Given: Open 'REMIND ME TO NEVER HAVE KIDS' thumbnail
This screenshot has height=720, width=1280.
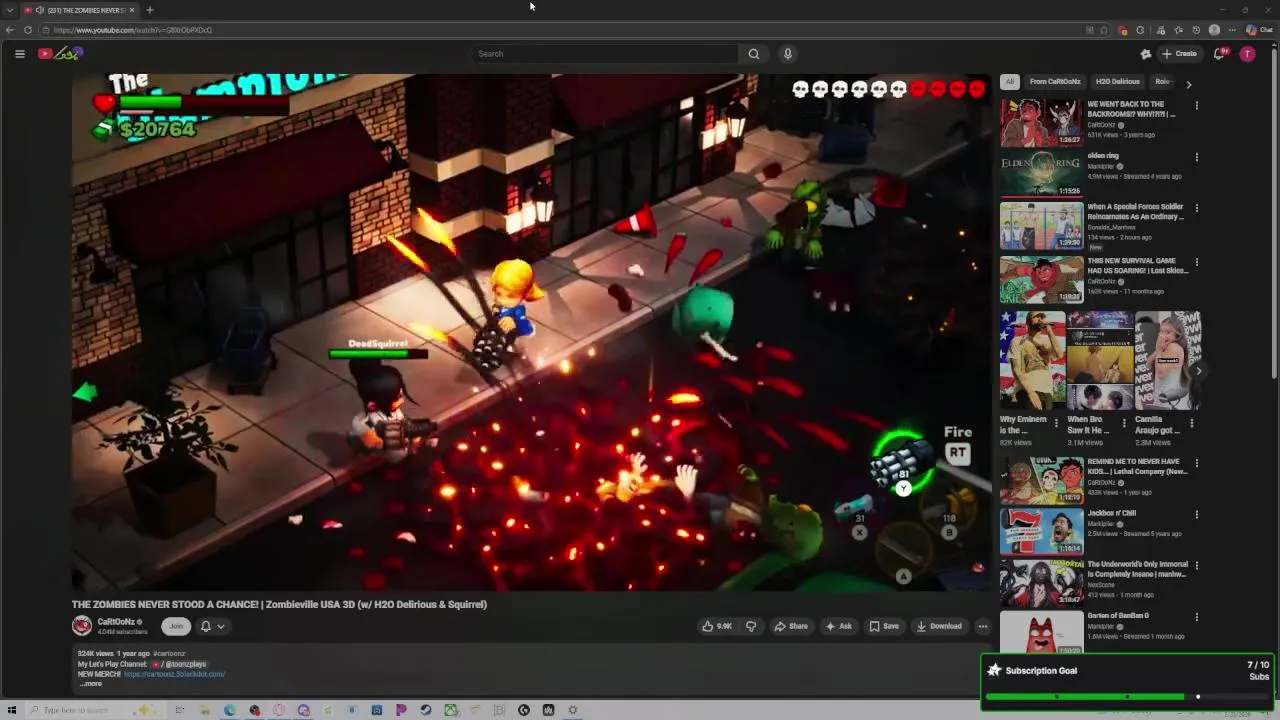Looking at the screenshot, I should (1041, 480).
